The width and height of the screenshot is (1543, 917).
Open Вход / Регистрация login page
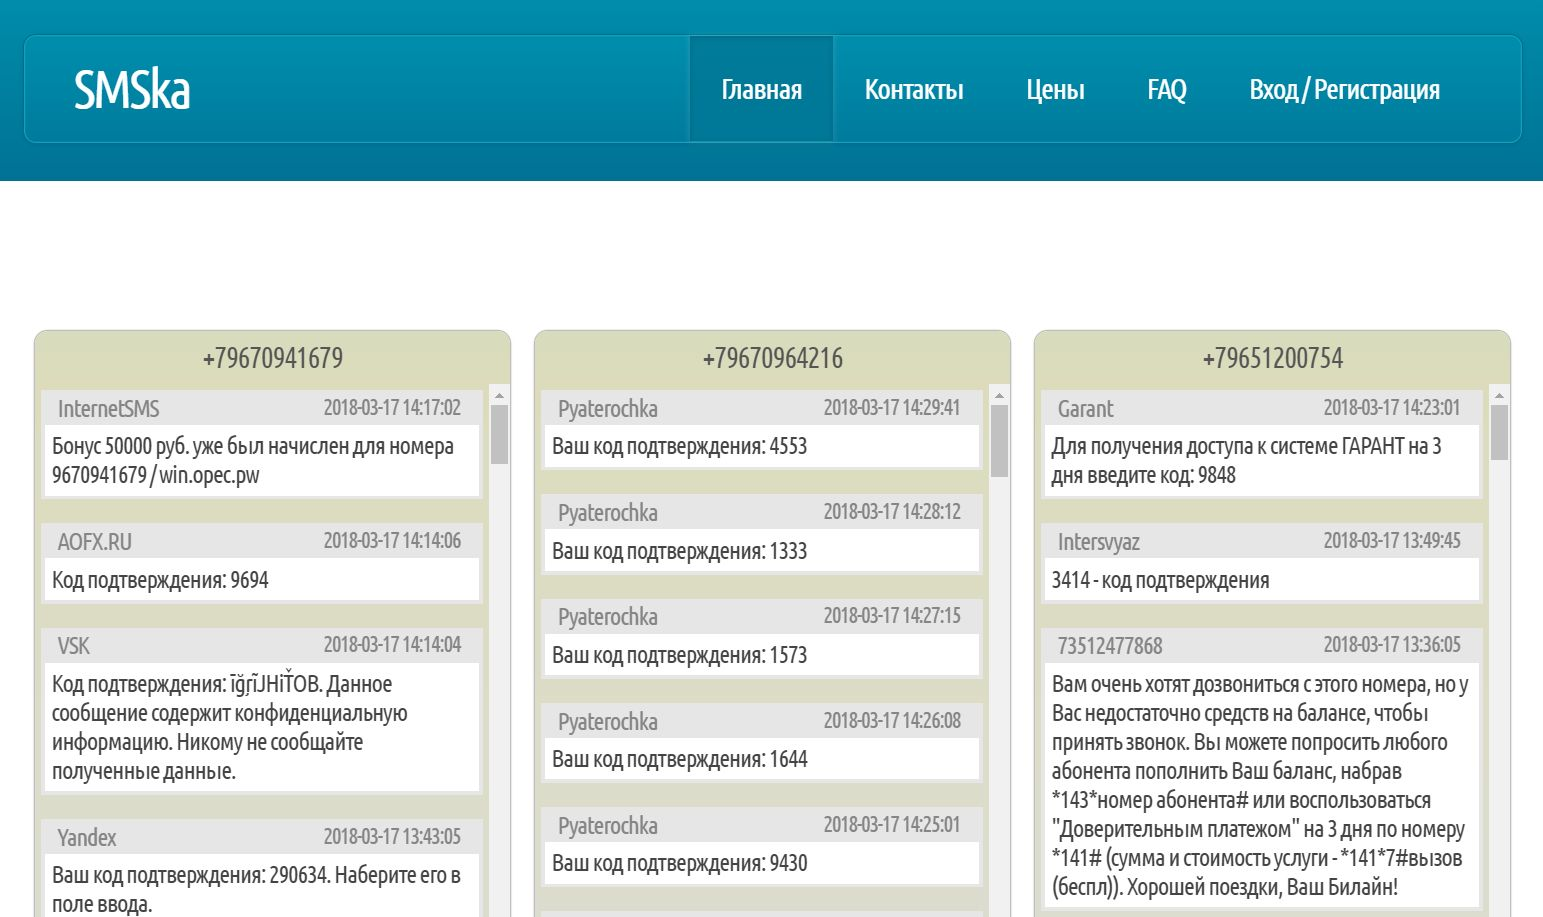pos(1344,90)
